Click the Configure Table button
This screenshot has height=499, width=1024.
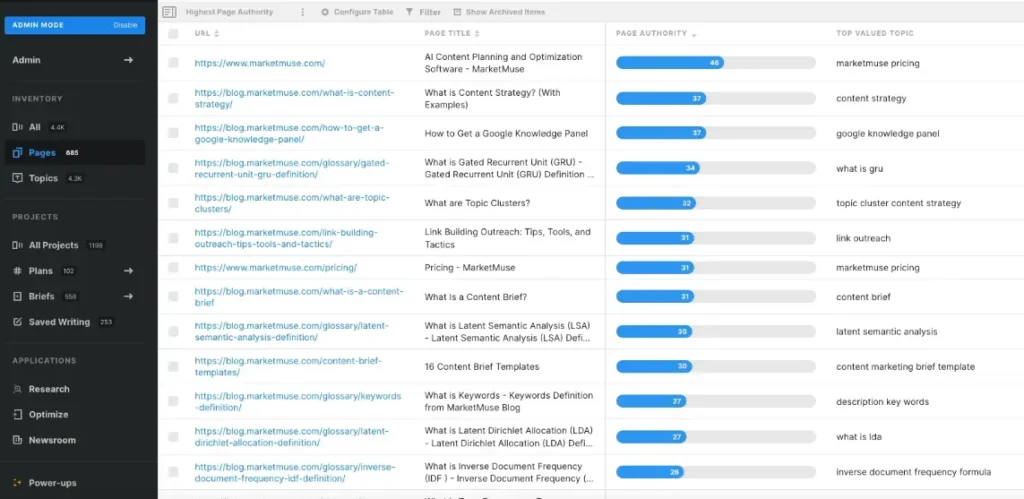(x=357, y=12)
